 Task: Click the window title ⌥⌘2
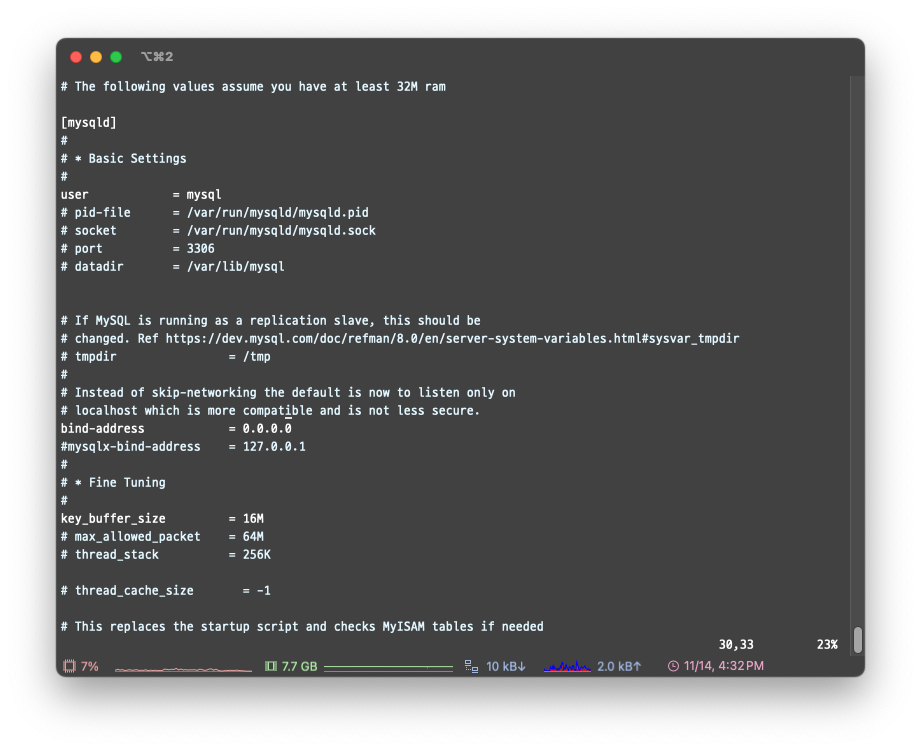pos(157,57)
